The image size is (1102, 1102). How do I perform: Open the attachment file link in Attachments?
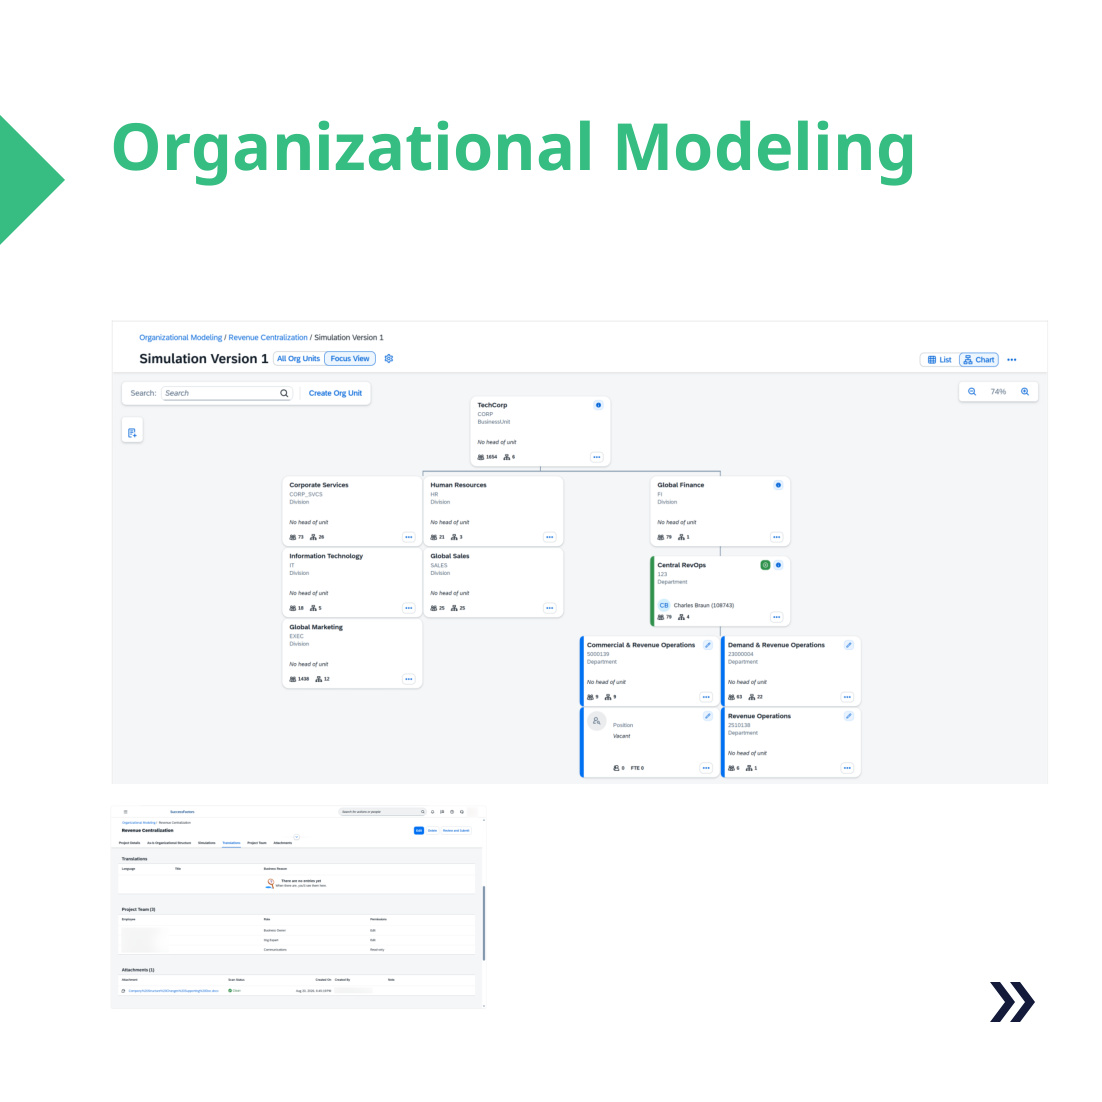(173, 991)
